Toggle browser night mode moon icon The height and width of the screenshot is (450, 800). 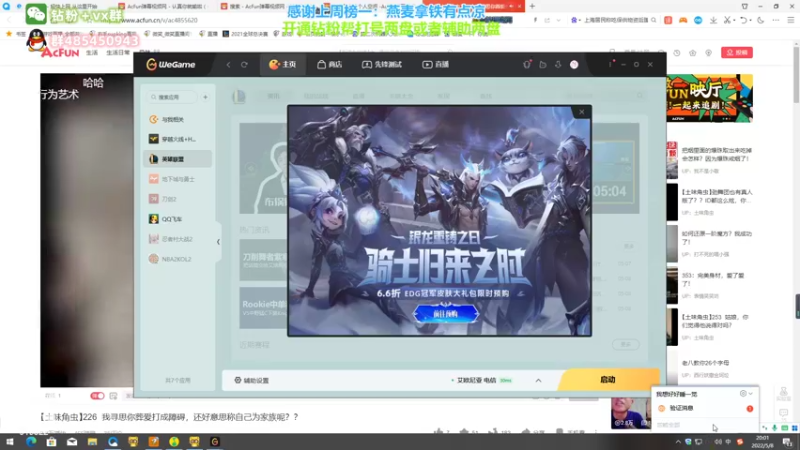(x=761, y=20)
